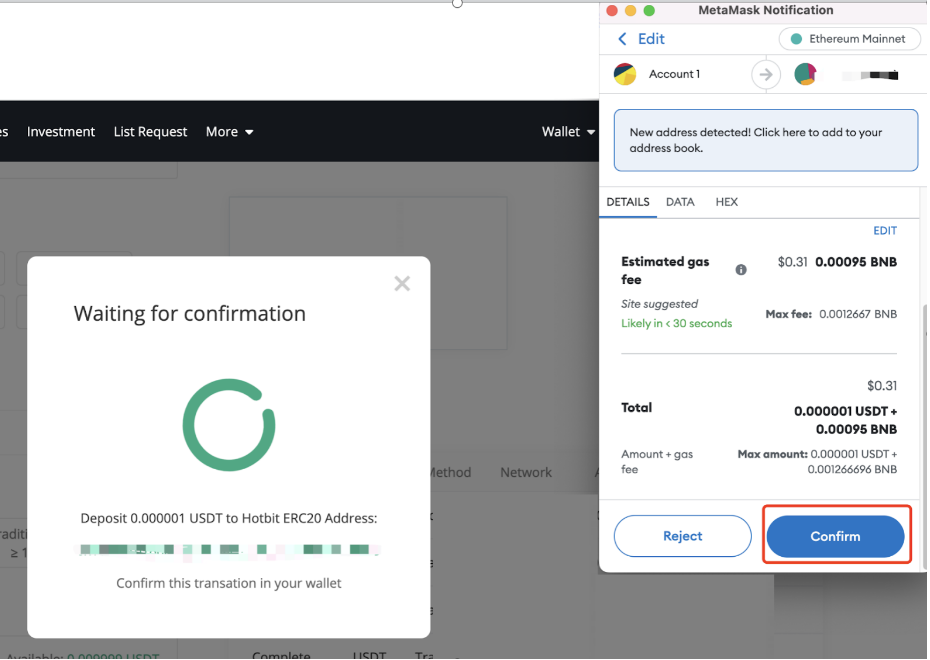Click the recipient address avatar icon
Screen dimensions: 930x660
coord(805,74)
